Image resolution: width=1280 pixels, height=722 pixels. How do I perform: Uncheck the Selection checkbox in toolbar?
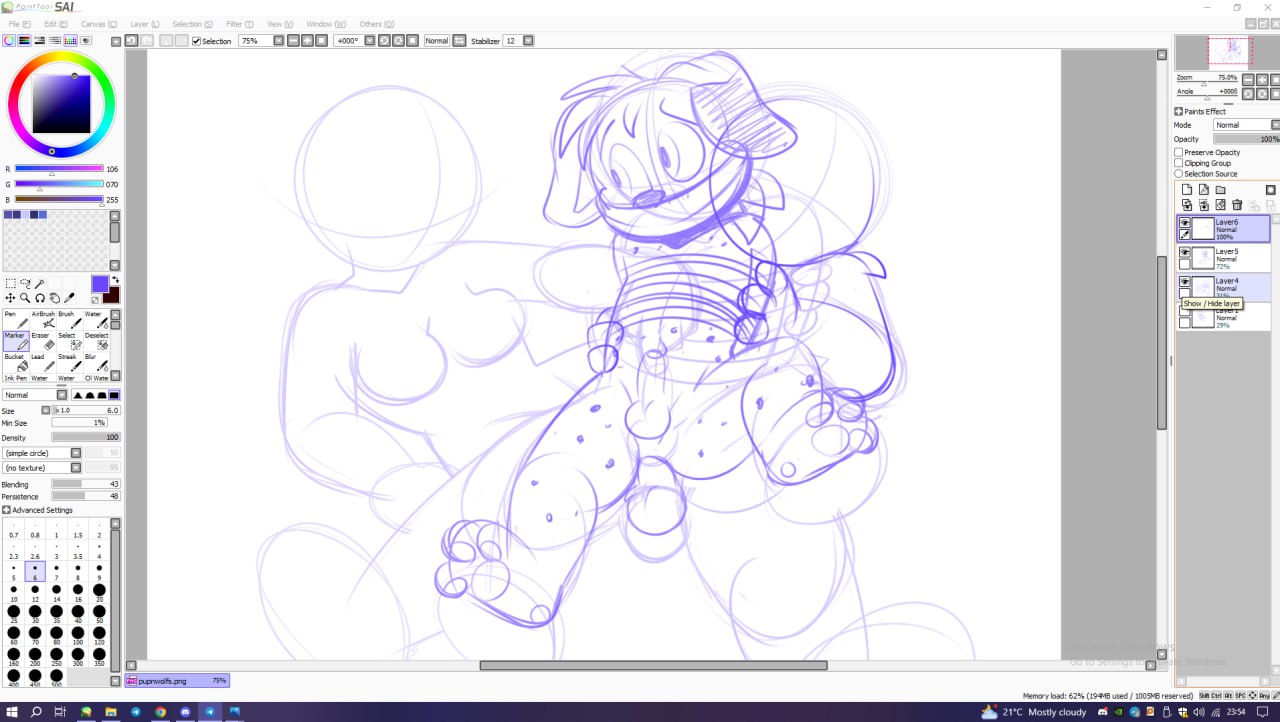click(196, 41)
